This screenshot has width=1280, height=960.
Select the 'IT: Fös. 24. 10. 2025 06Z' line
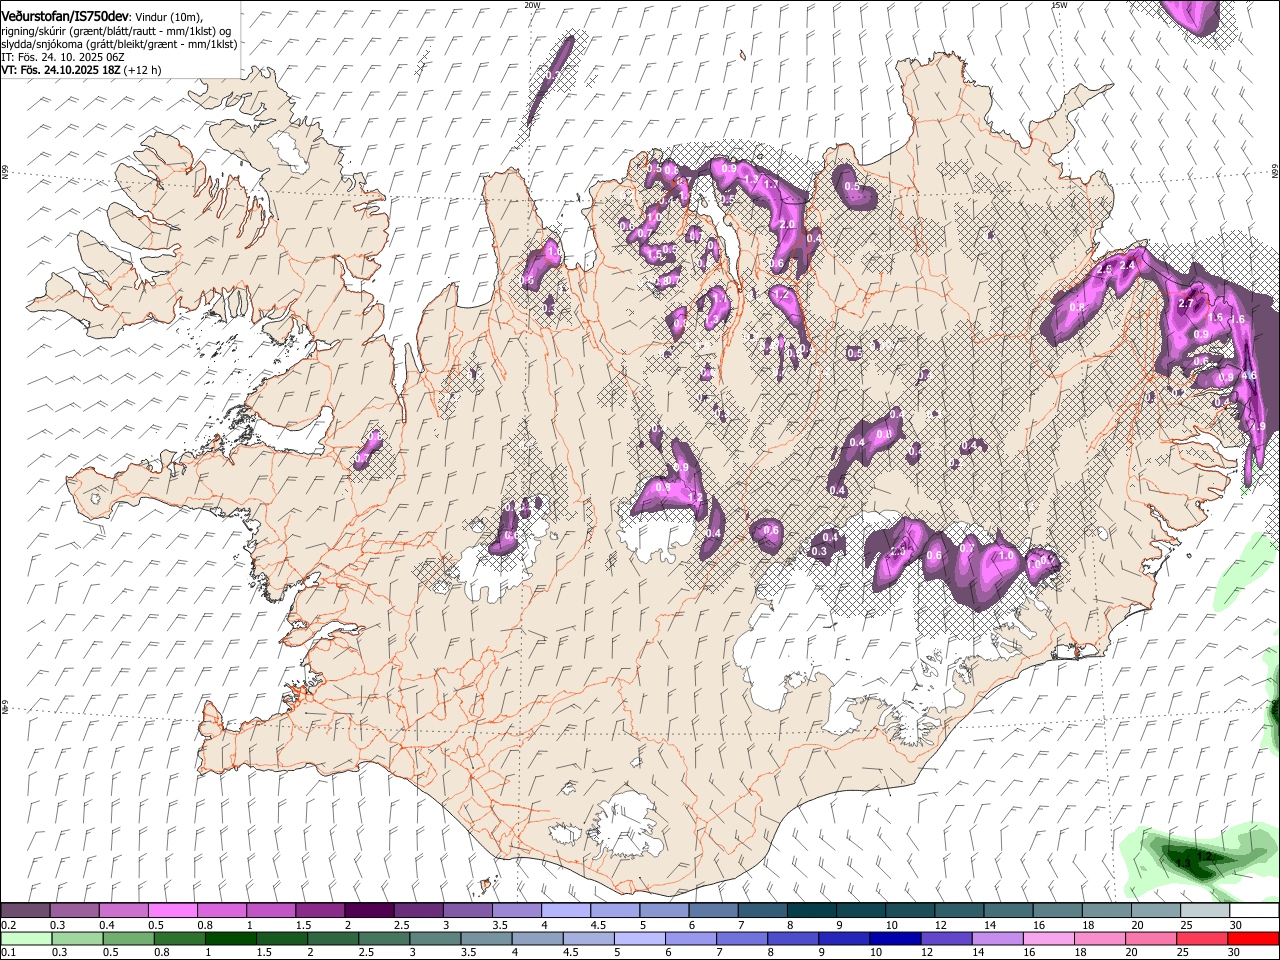(x=63, y=57)
